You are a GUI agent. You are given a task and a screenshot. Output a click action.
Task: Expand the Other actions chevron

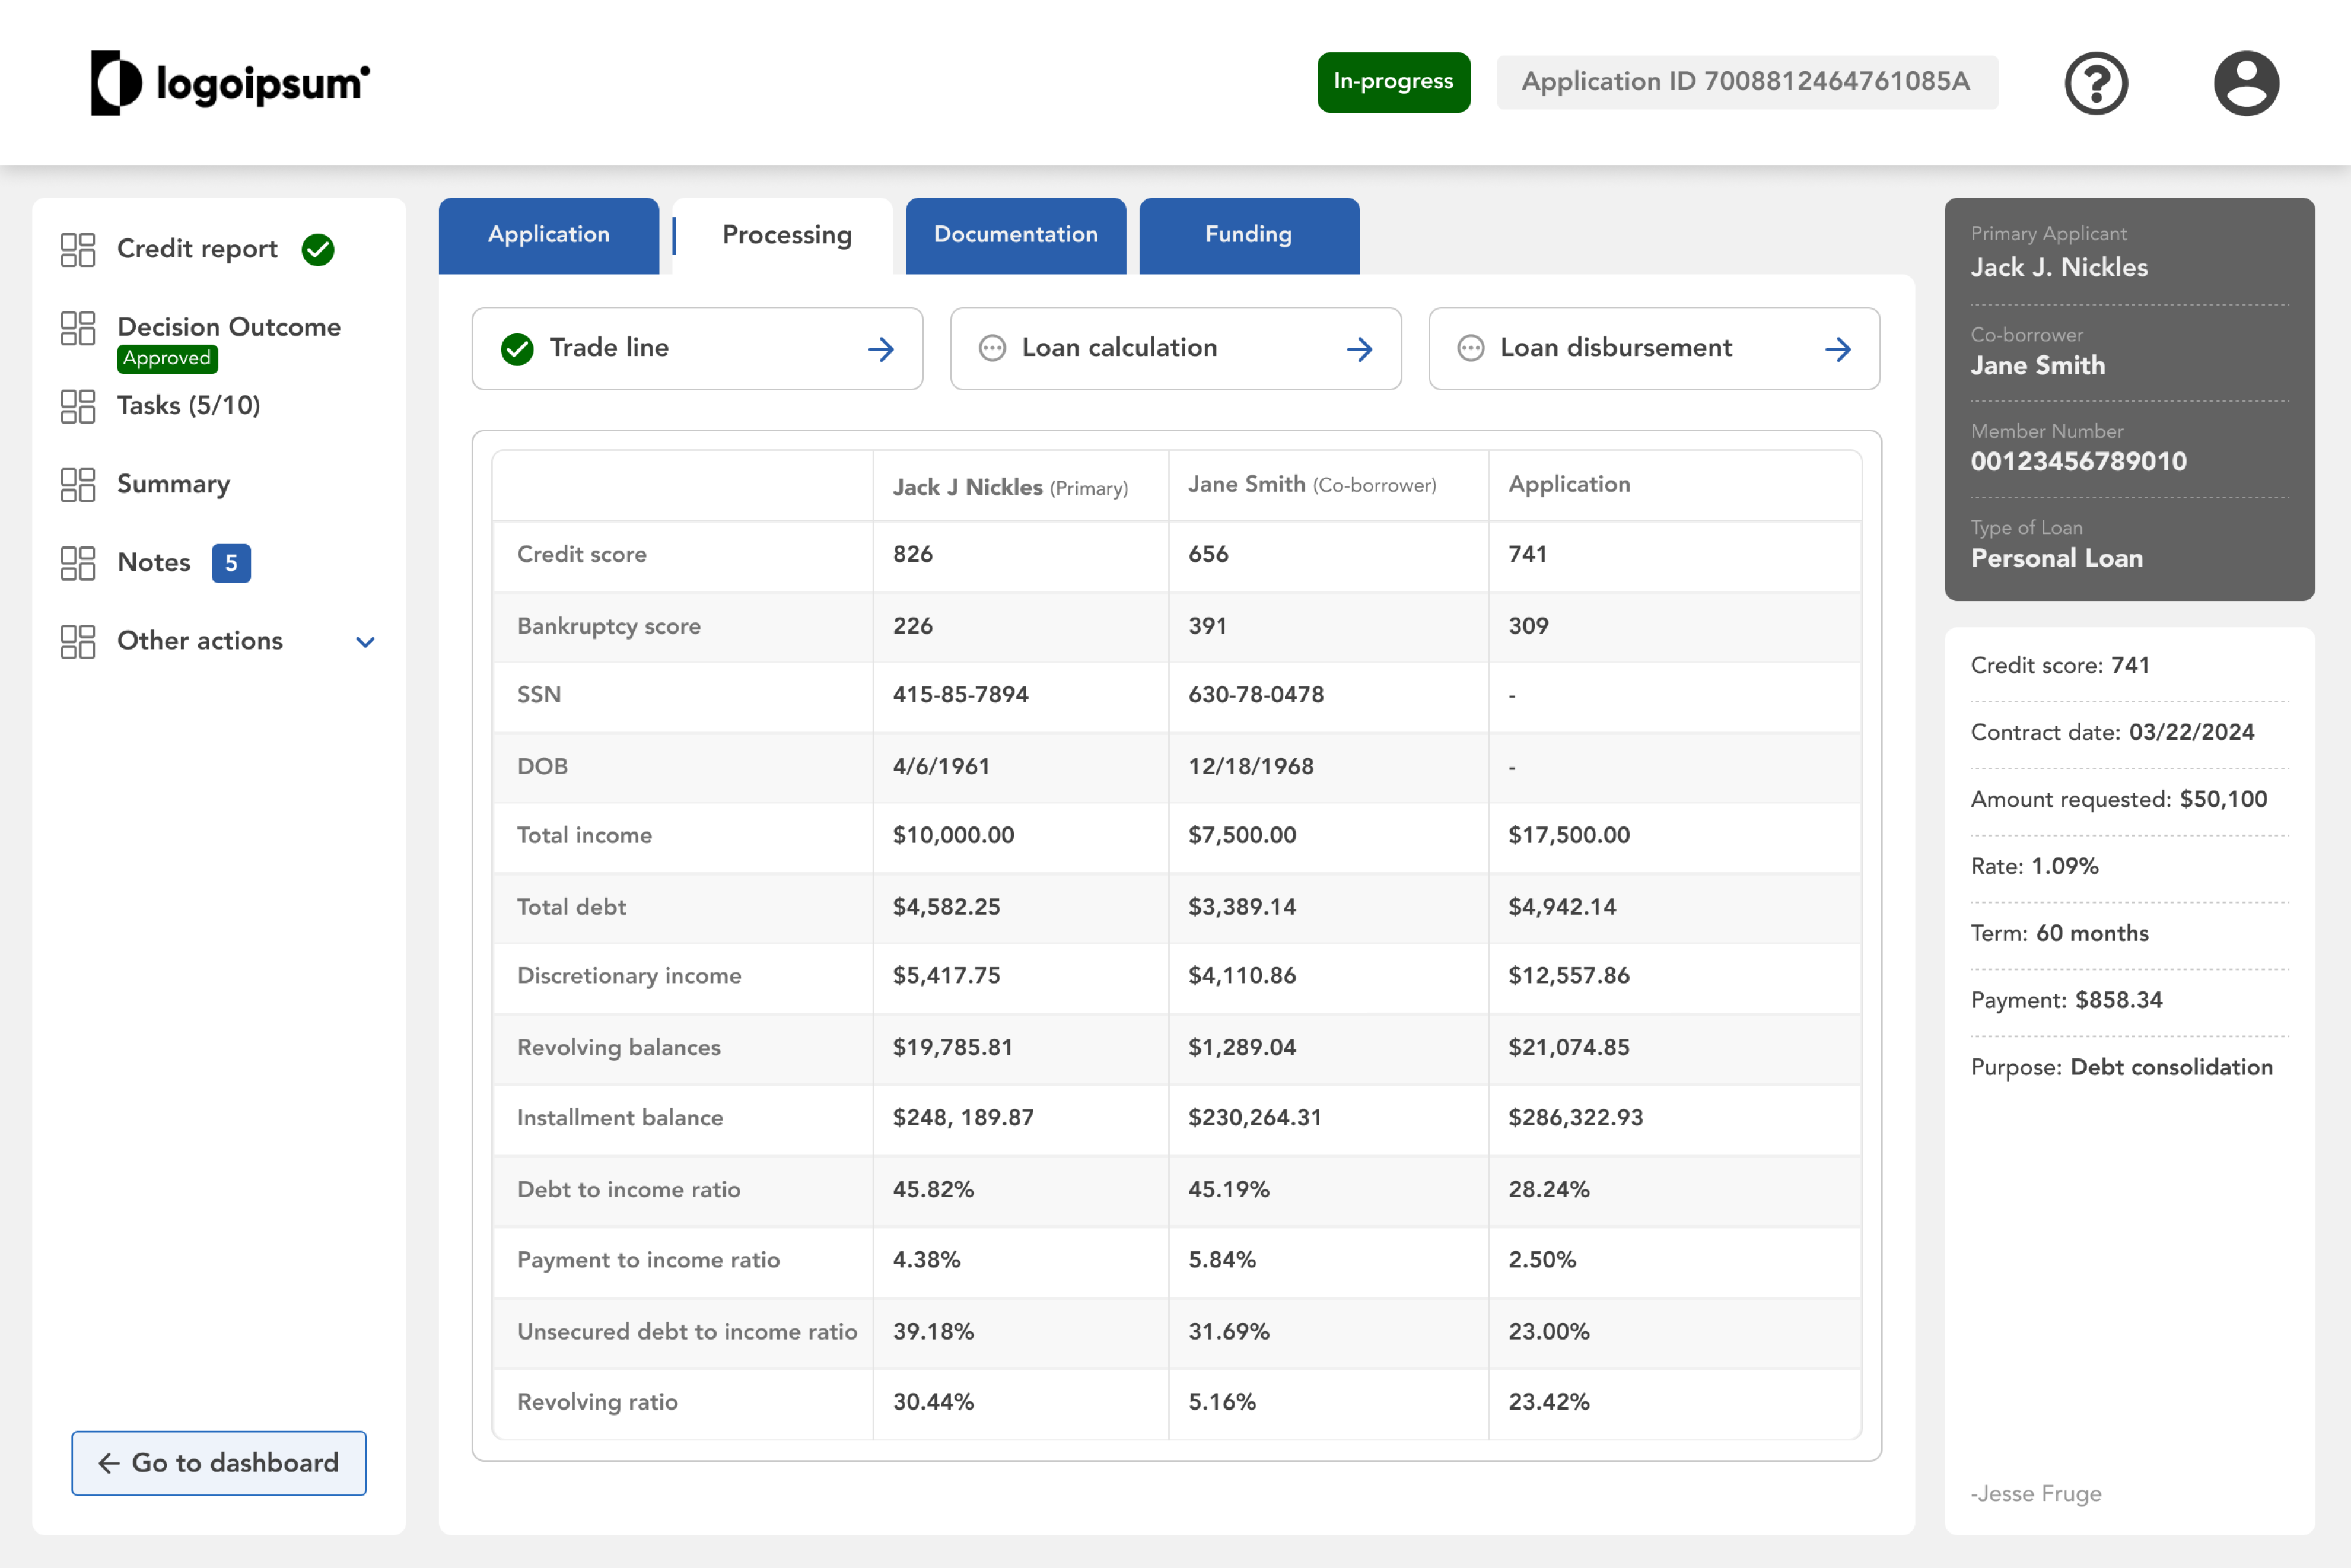pyautogui.click(x=365, y=642)
